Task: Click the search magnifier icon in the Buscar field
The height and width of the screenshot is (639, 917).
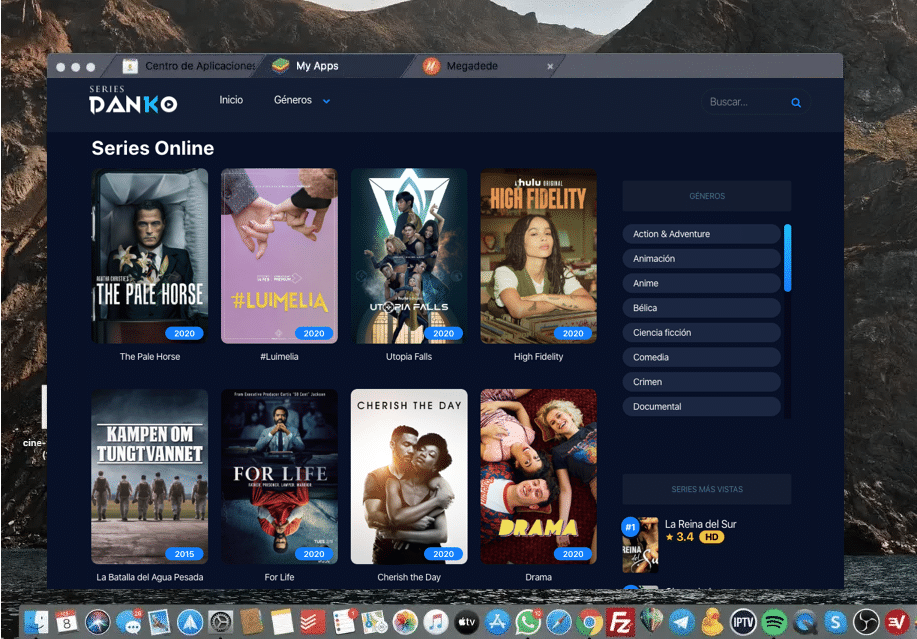Action: 796,103
